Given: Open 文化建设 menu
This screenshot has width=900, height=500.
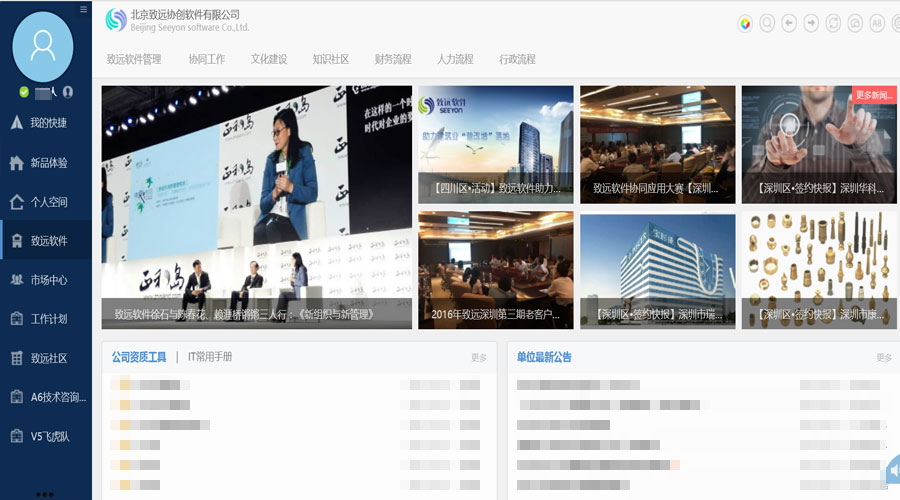Looking at the screenshot, I should pos(269,59).
